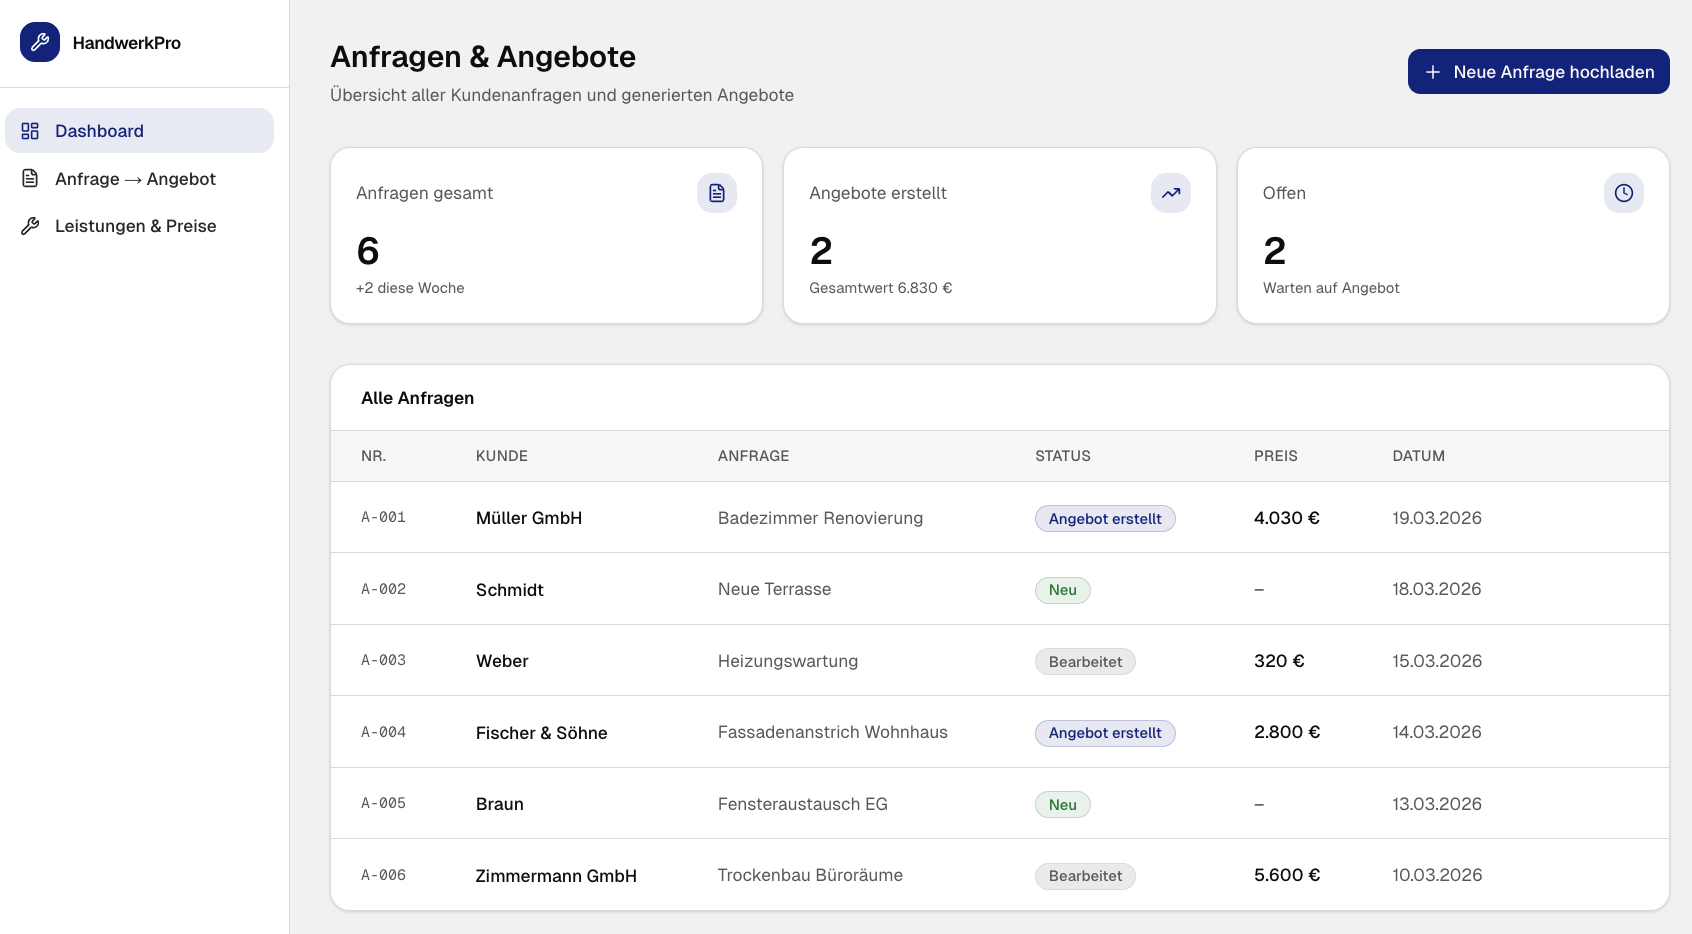The image size is (1692, 934).
Task: Click document icon in Anfragen gesamt card
Action: (x=716, y=193)
